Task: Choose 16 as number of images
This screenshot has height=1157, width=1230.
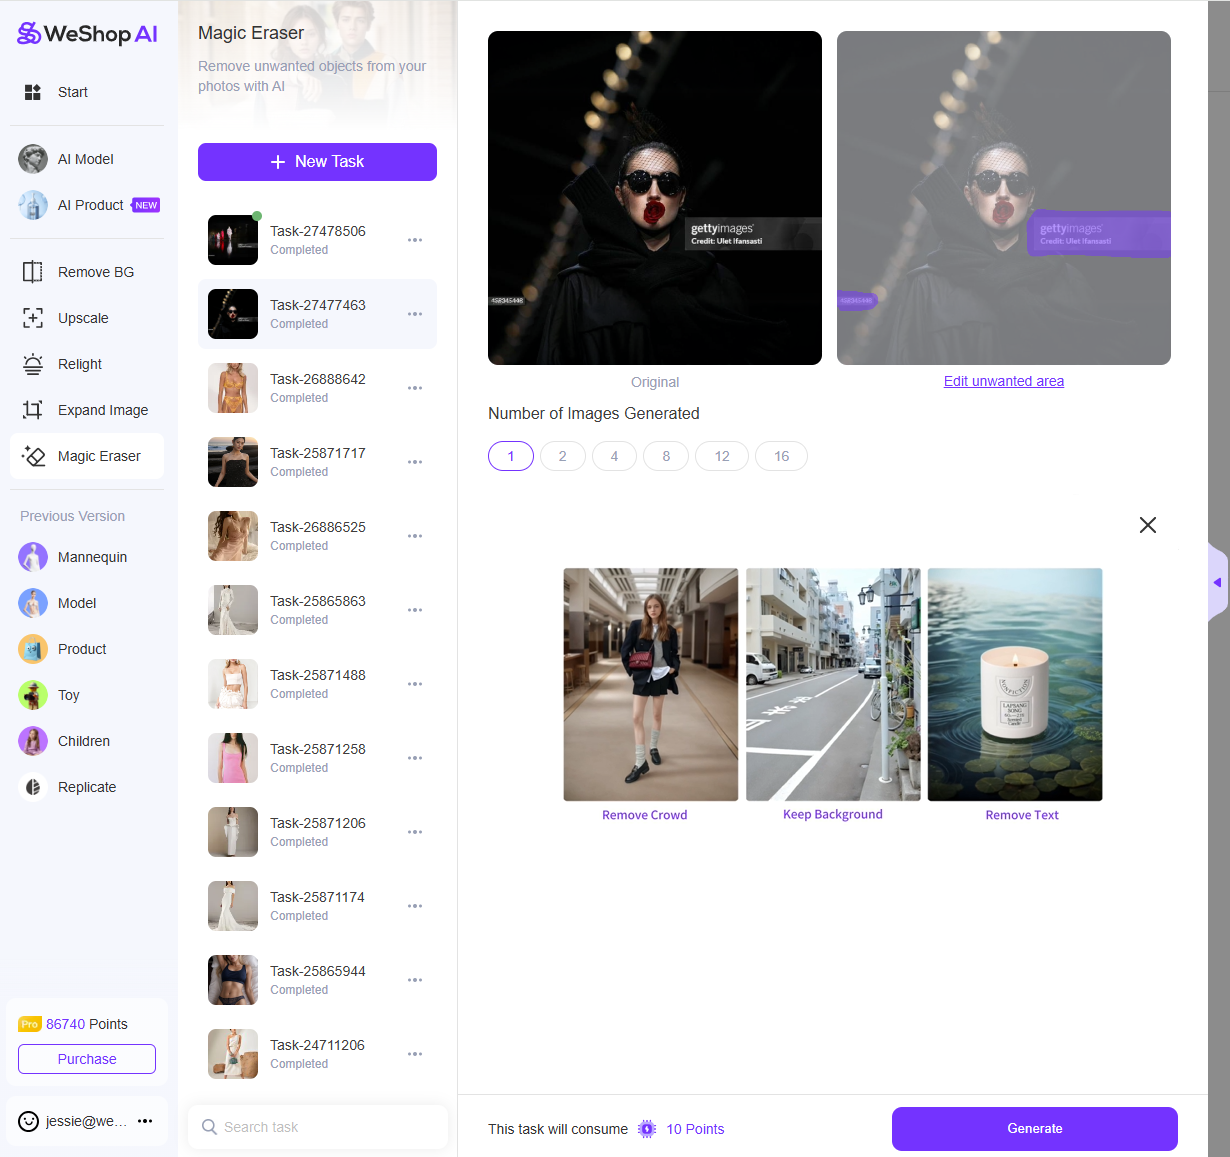Action: [781, 456]
